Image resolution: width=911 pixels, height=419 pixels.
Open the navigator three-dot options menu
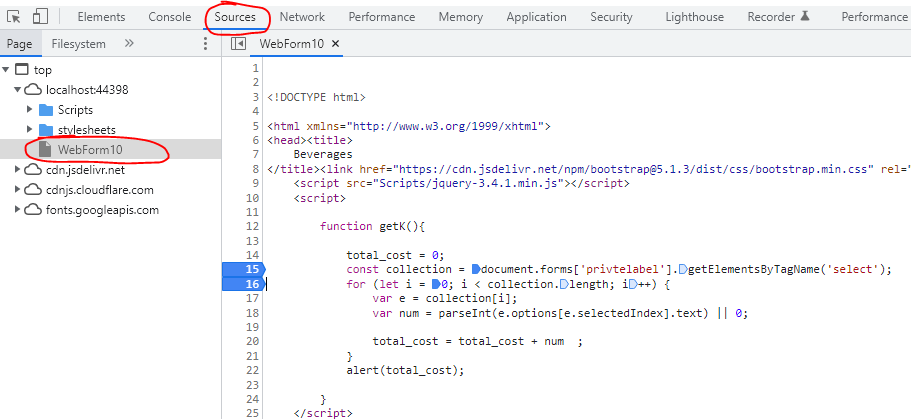point(205,44)
